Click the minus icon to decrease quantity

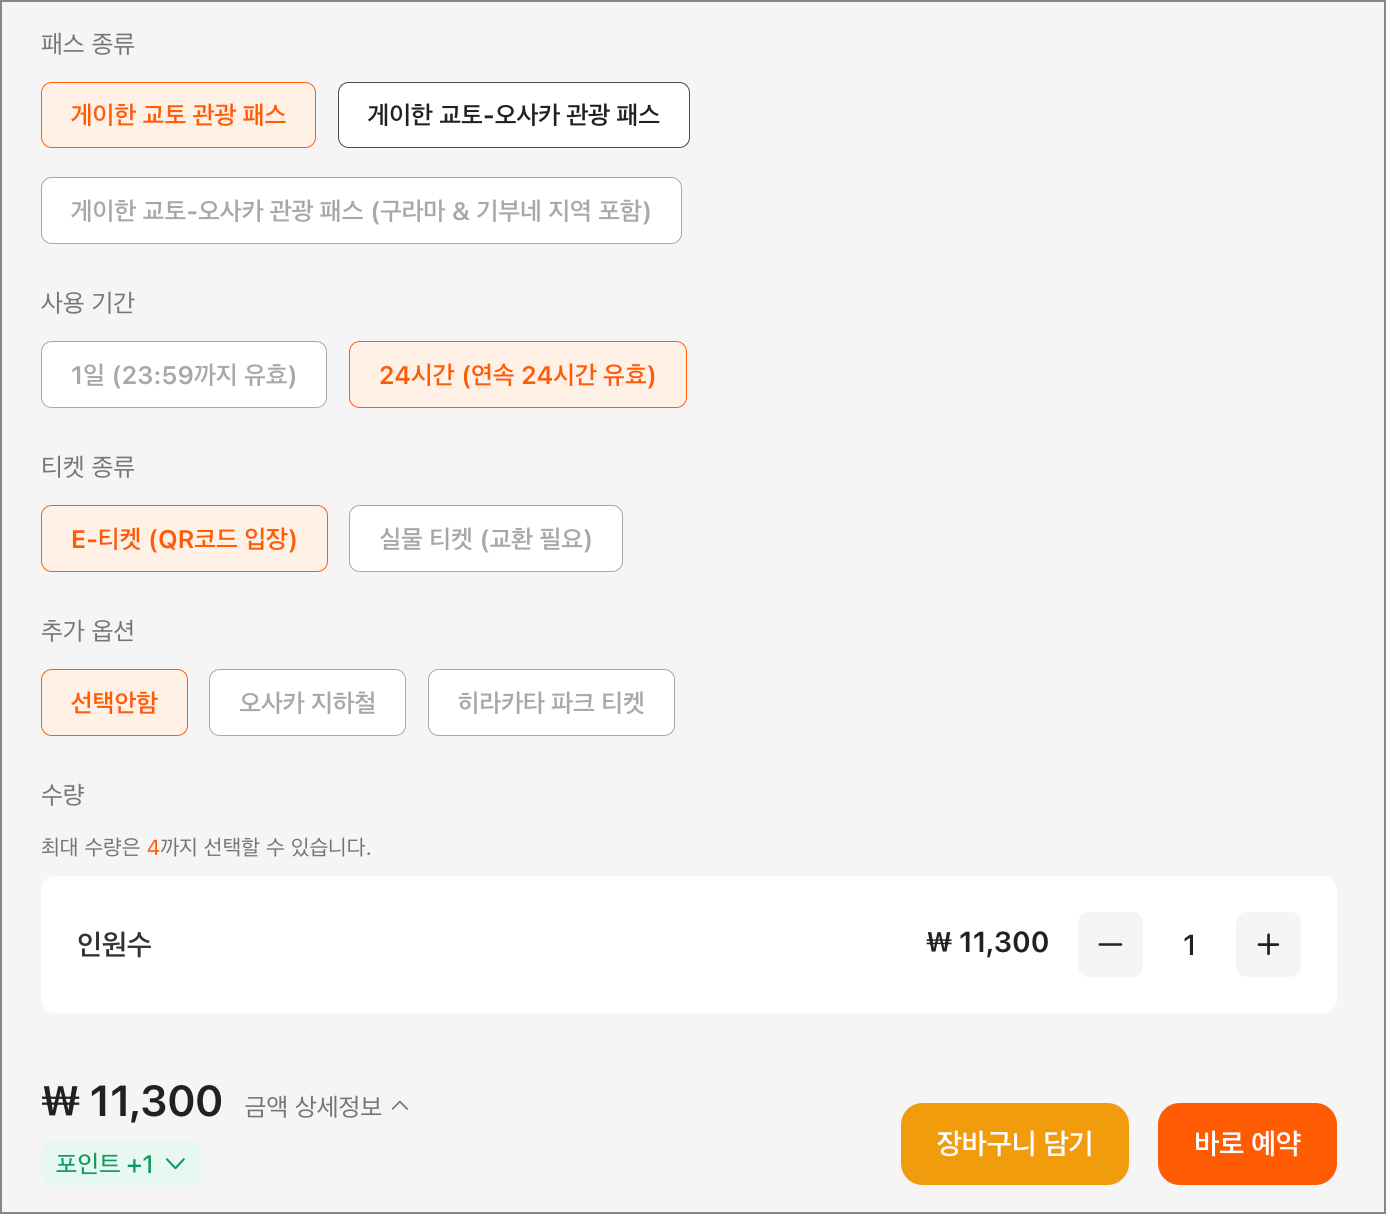[1110, 944]
